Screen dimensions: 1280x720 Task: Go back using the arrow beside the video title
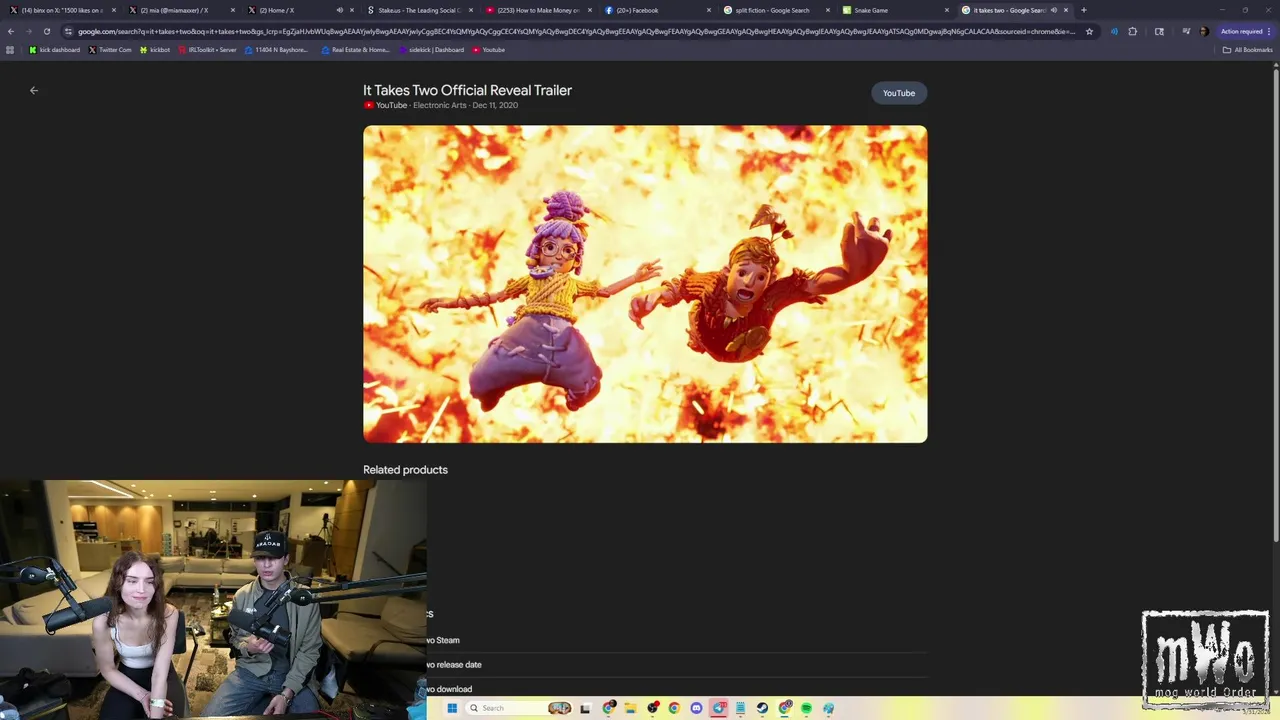click(x=34, y=90)
